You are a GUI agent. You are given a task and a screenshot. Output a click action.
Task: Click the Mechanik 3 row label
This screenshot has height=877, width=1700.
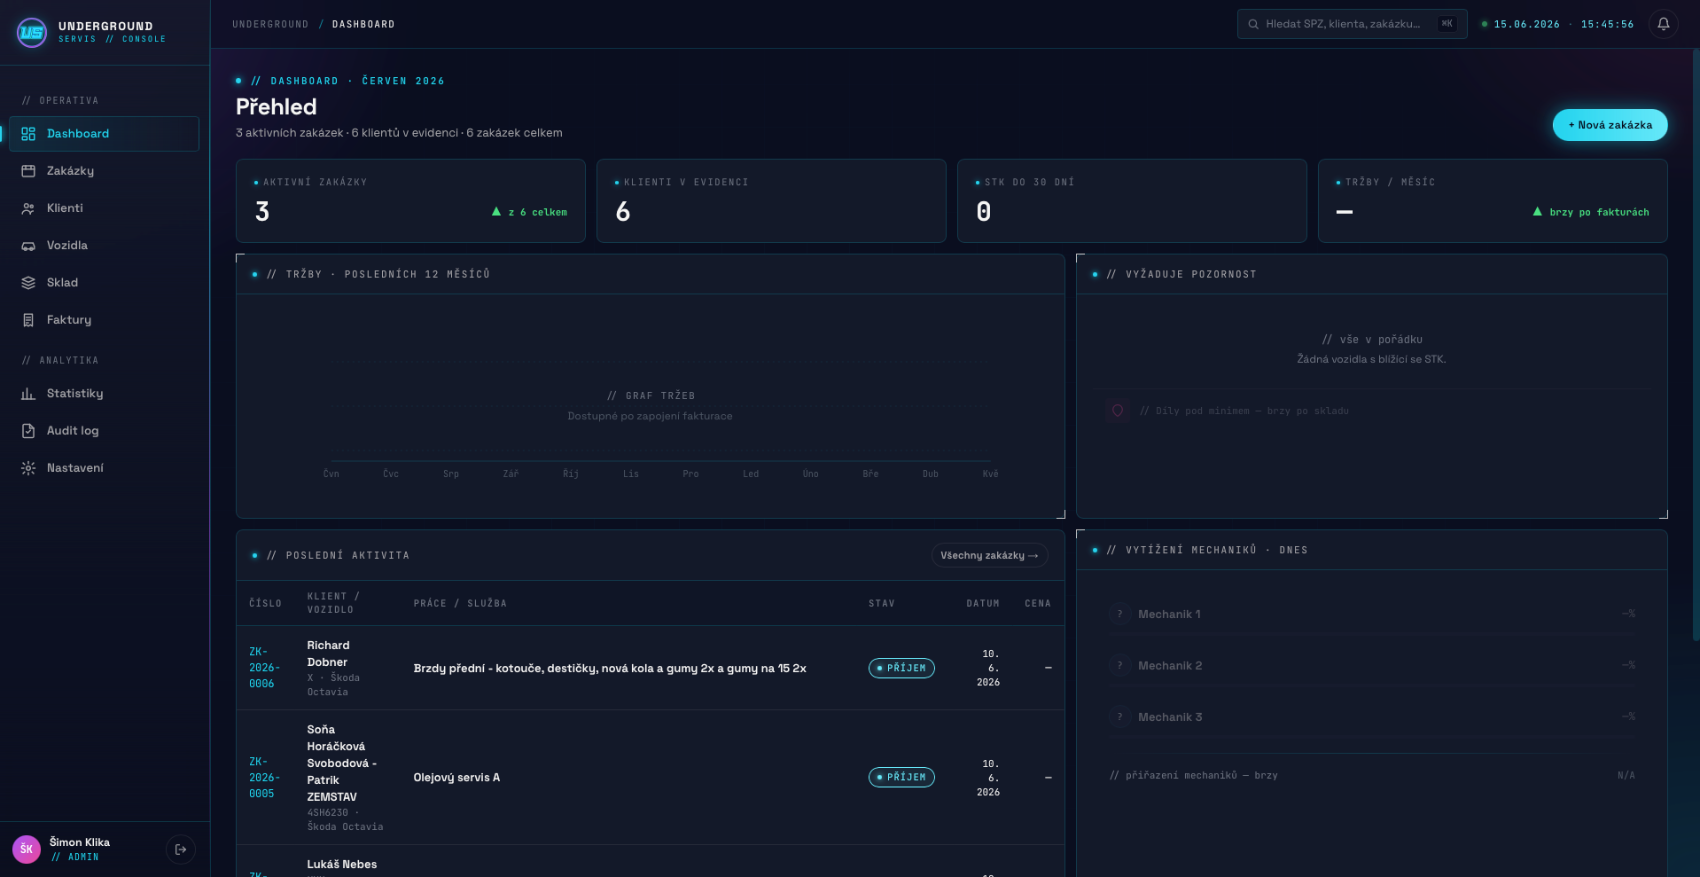coord(1170,717)
